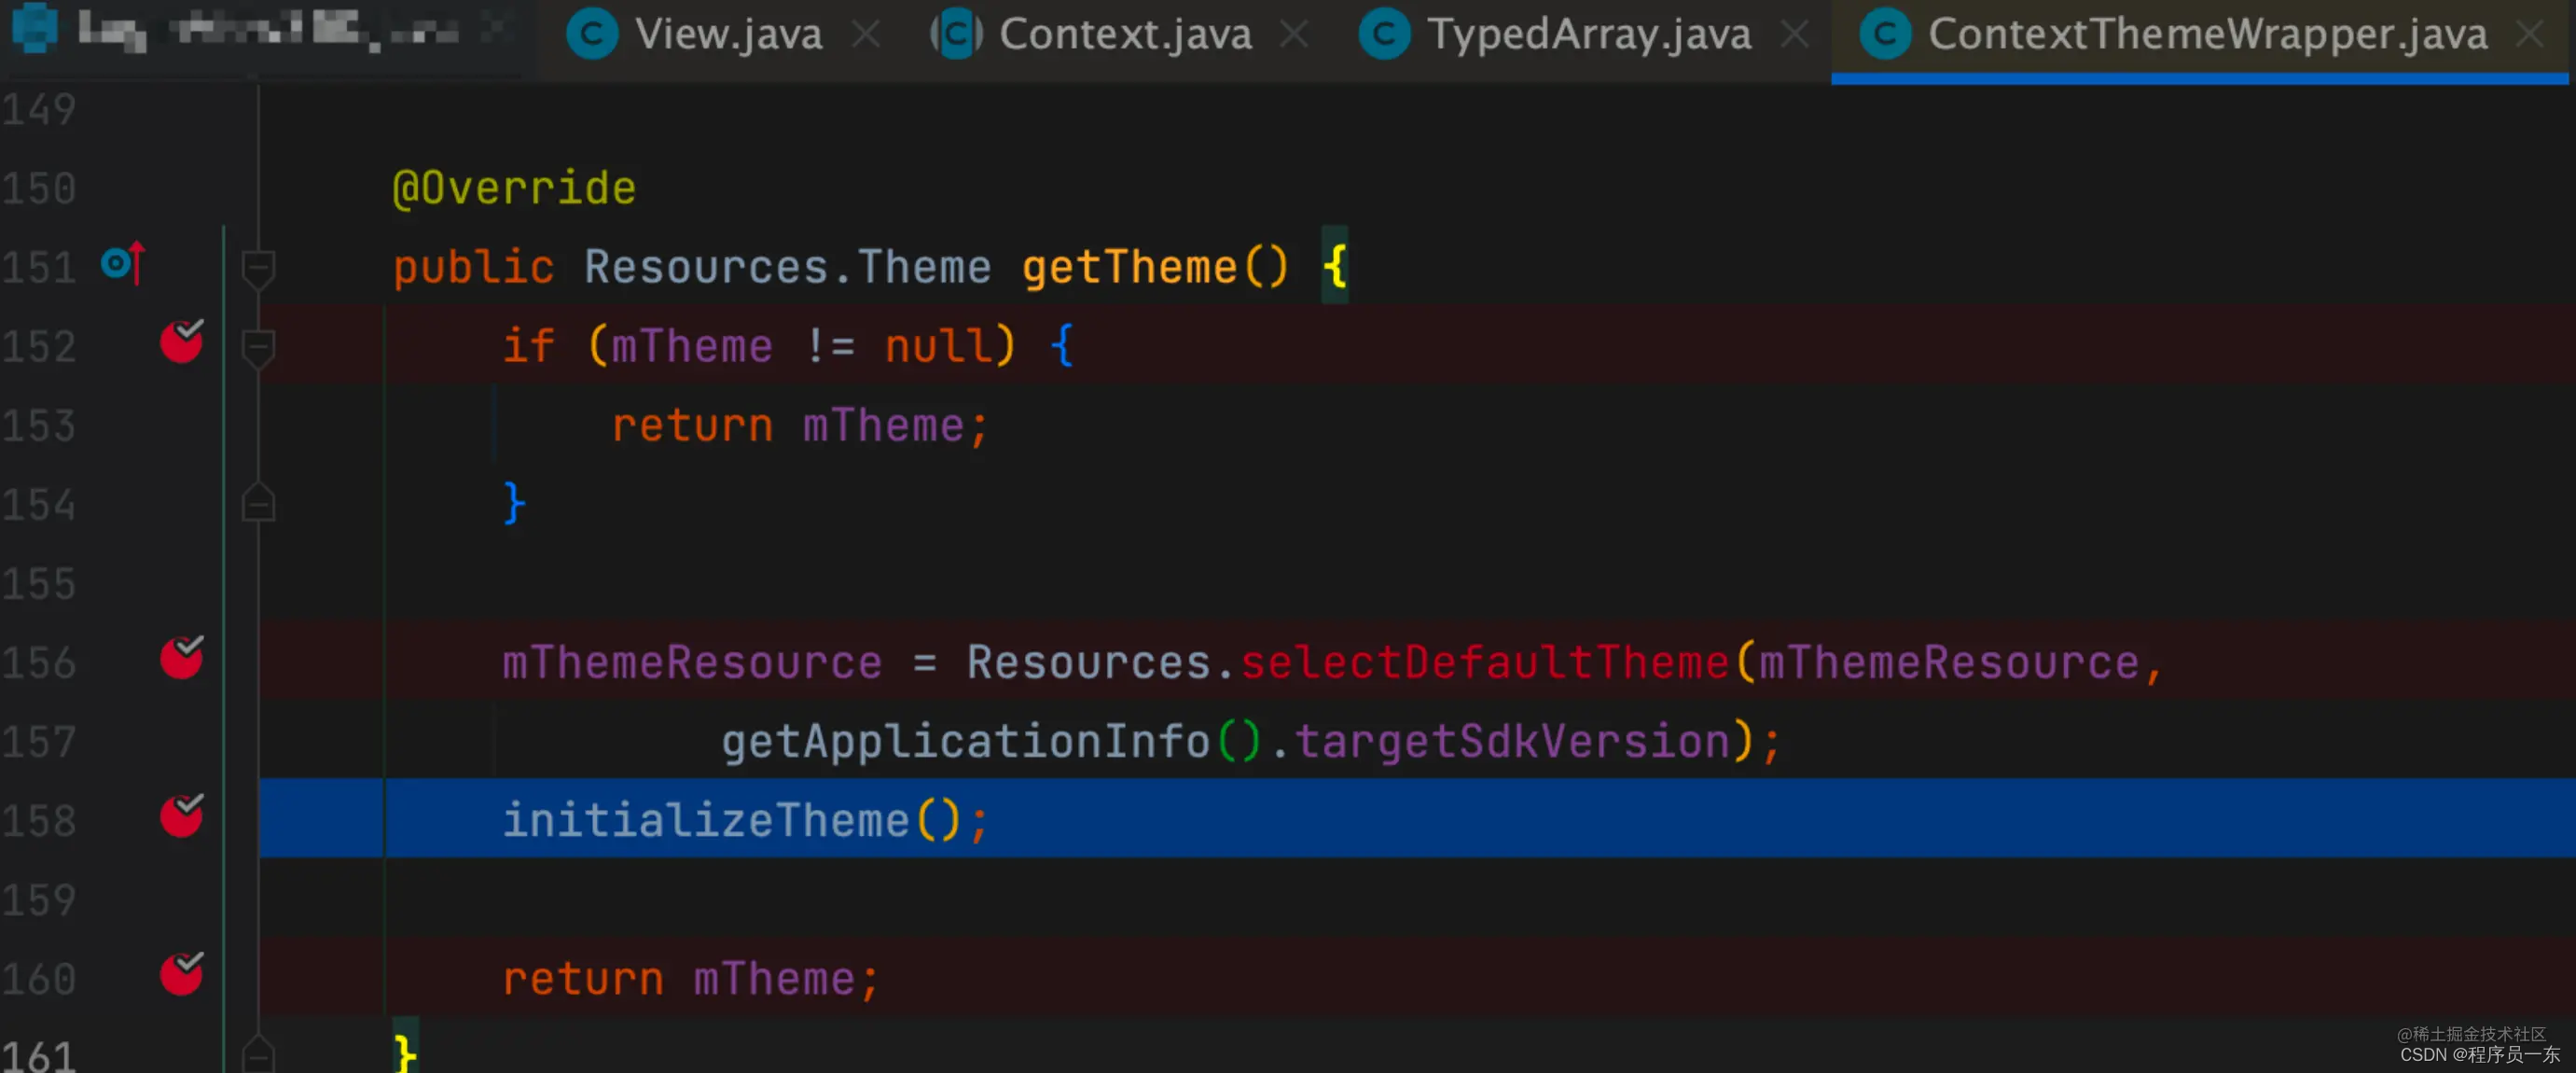2576x1073 pixels.
Task: Click line number 149 in the gutter
Action: point(40,109)
